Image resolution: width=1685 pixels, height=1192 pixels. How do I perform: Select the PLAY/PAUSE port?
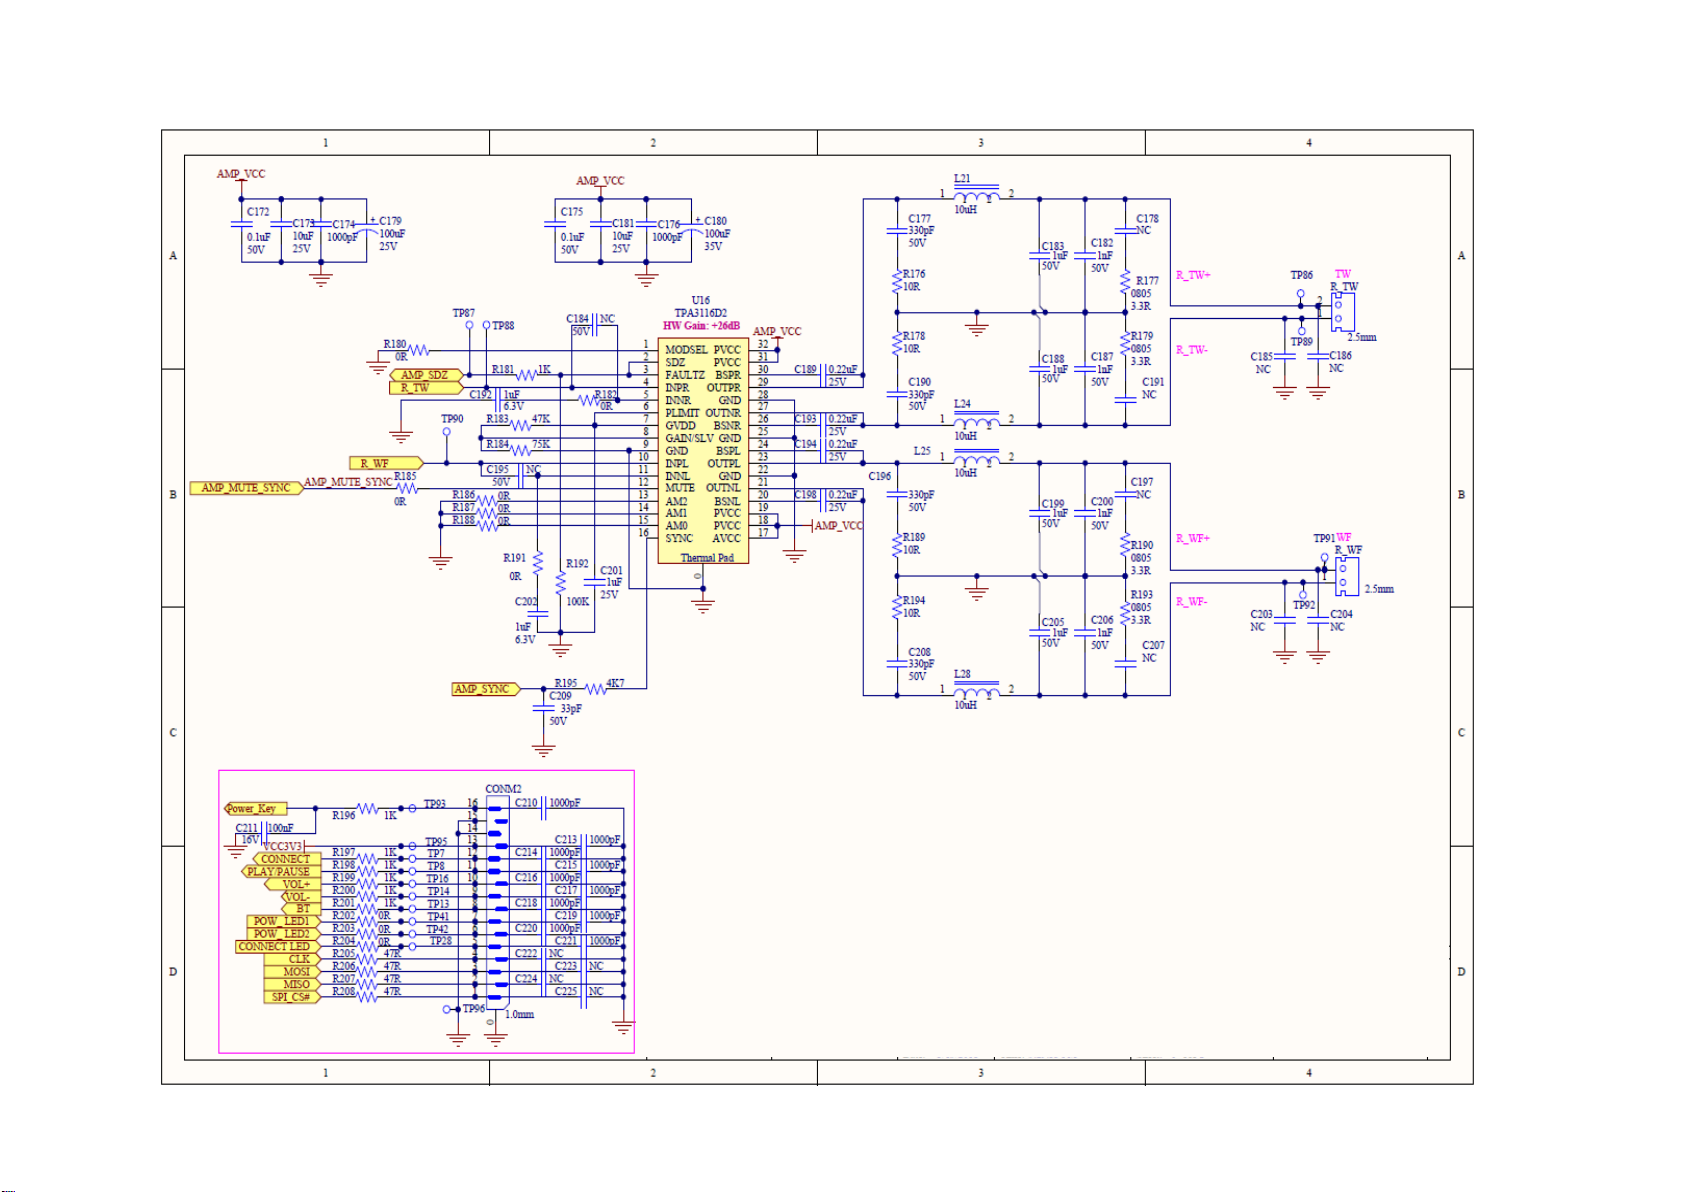coord(280,872)
